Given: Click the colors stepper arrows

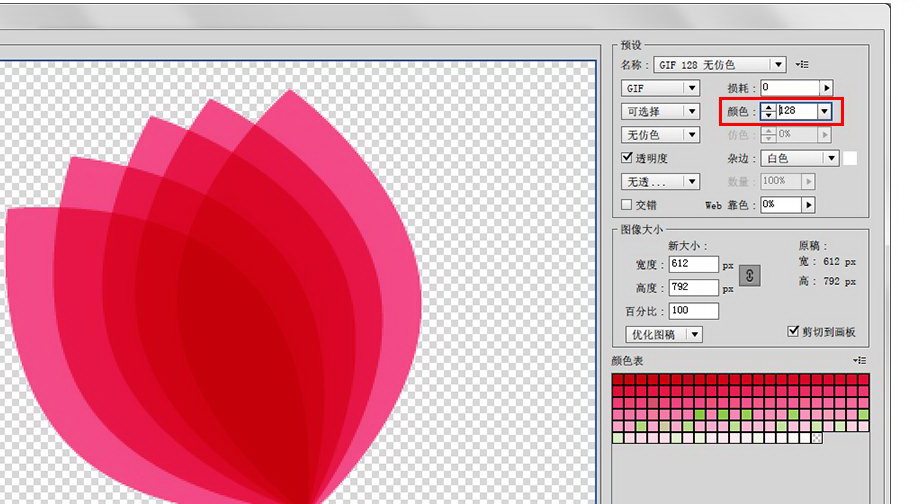Looking at the screenshot, I should 768,111.
